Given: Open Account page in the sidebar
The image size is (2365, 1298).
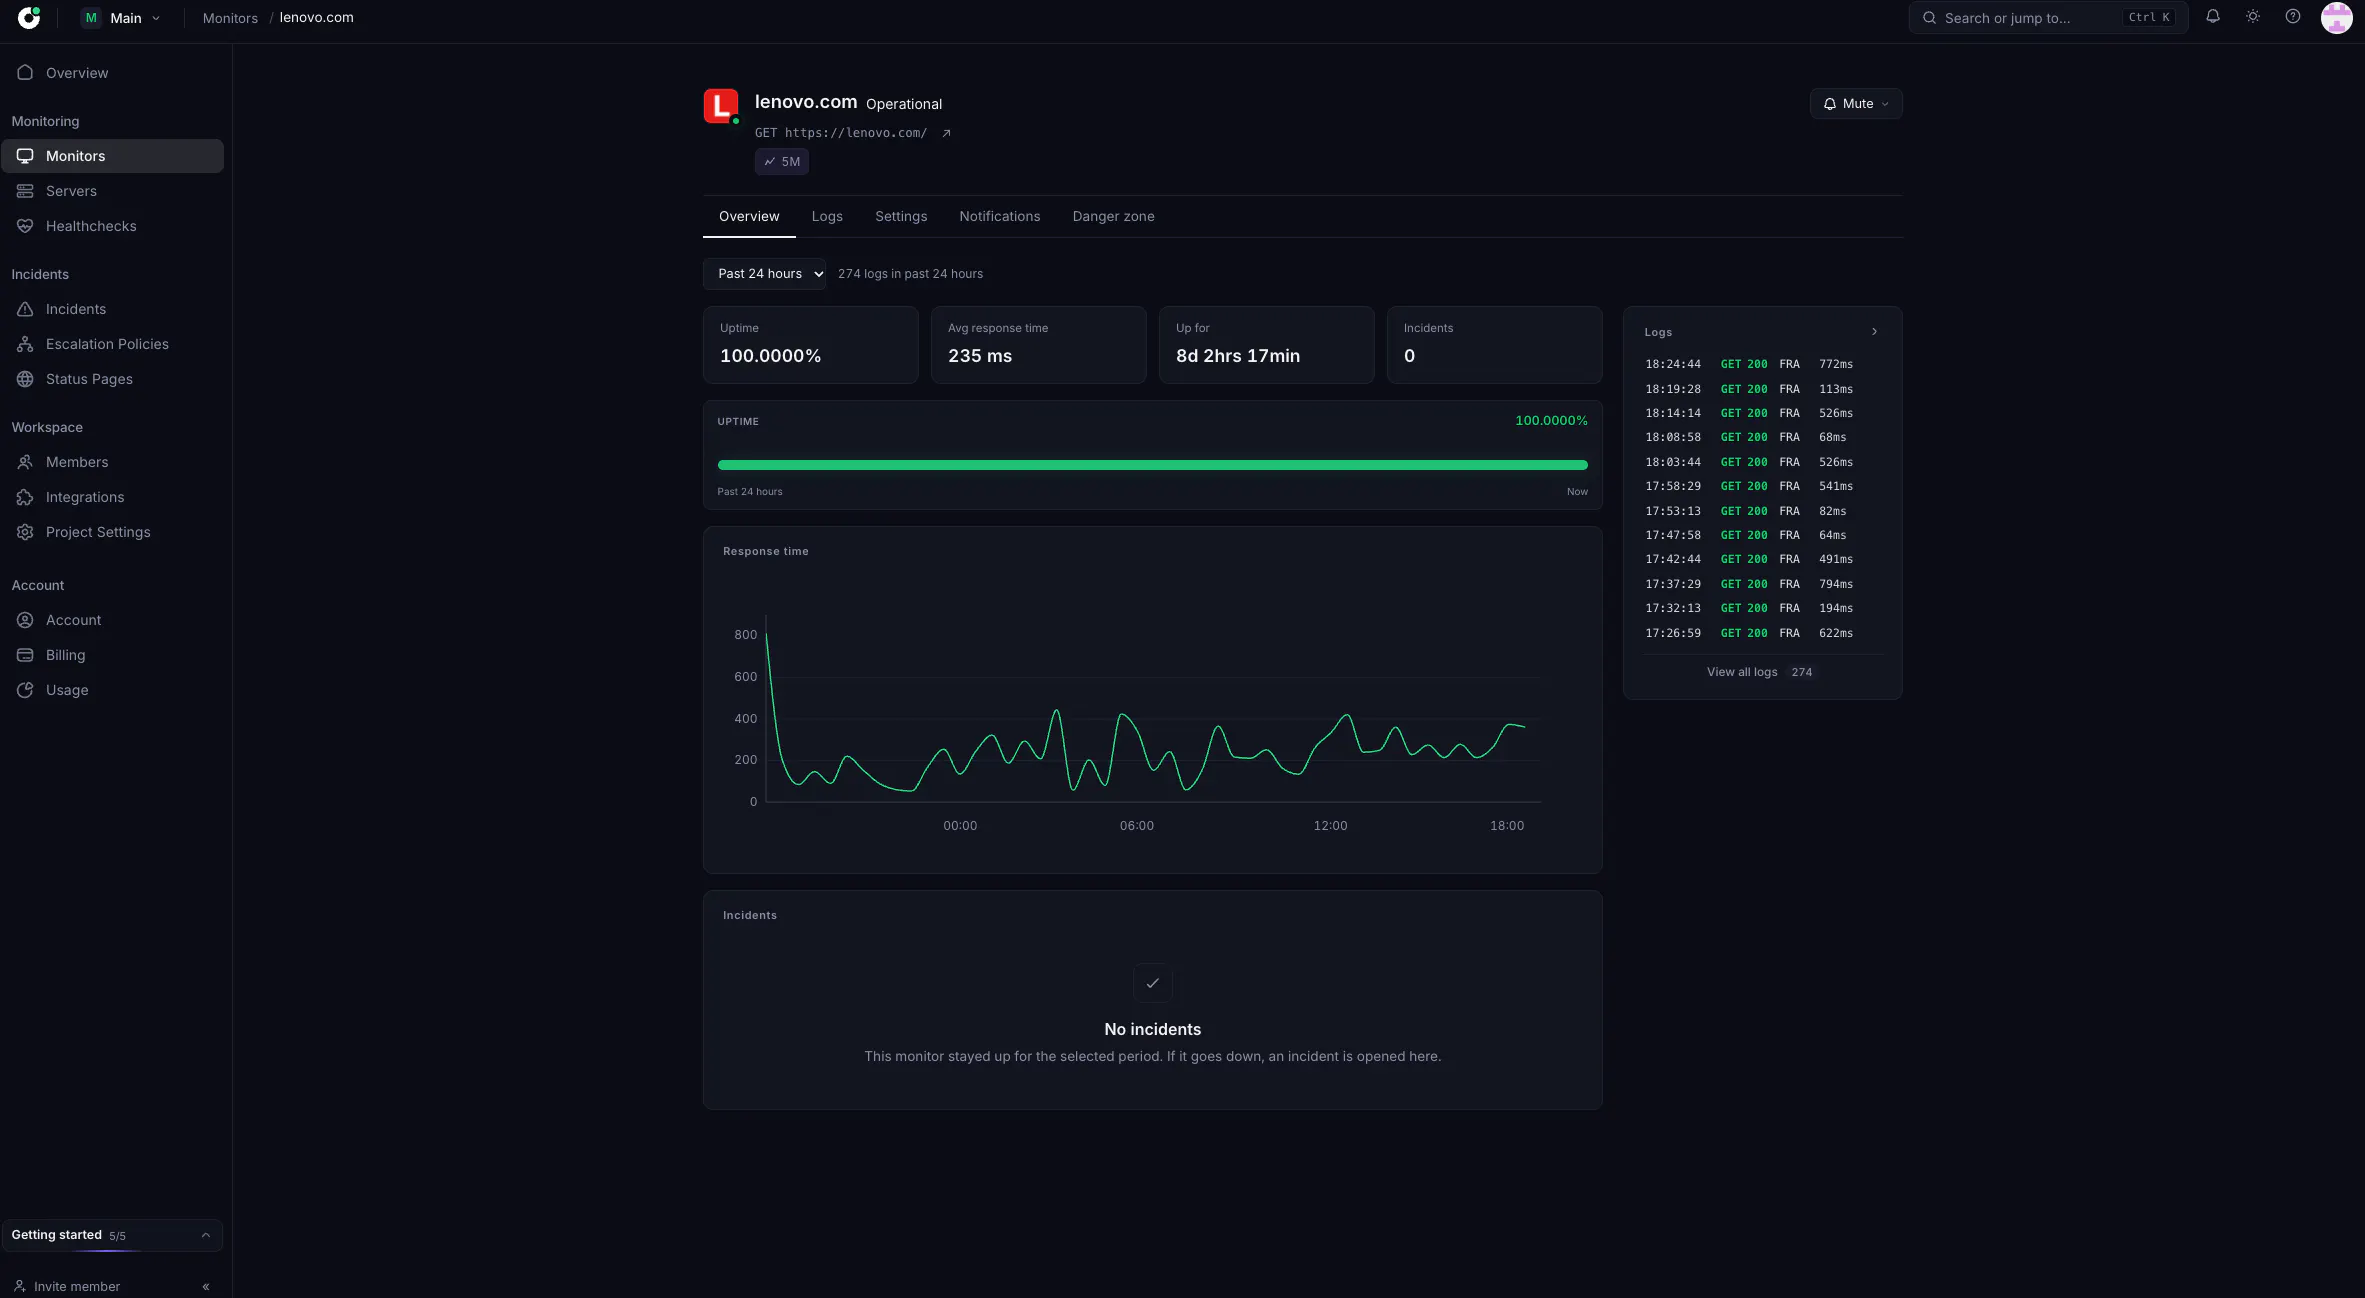Looking at the screenshot, I should point(112,620).
